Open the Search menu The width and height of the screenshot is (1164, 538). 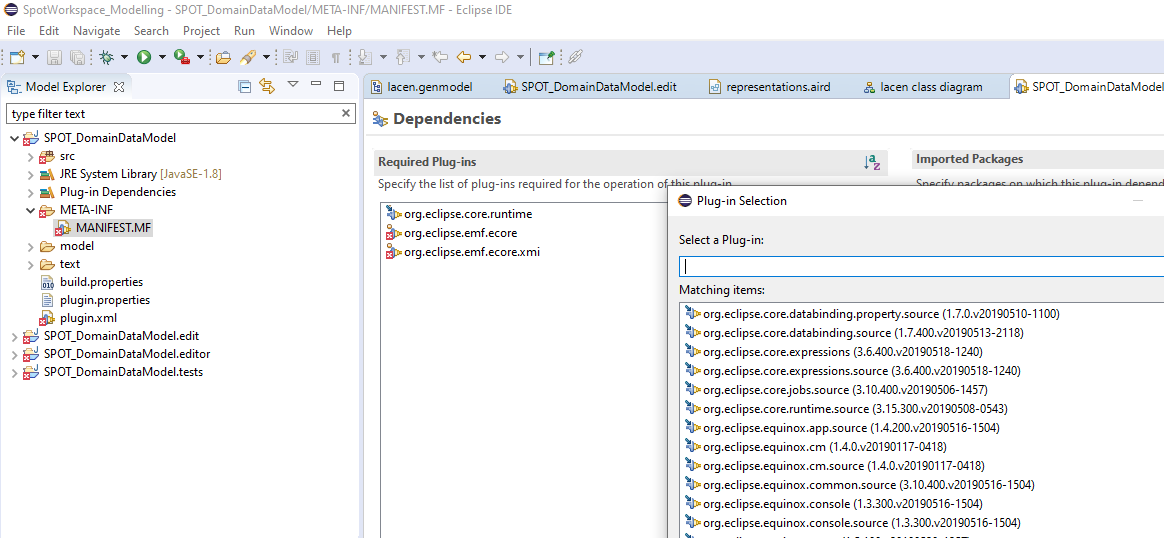click(x=151, y=30)
